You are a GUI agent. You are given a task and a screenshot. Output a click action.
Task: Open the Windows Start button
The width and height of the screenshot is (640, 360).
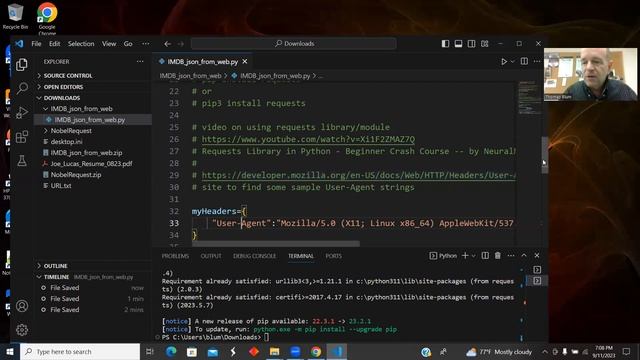[10, 351]
